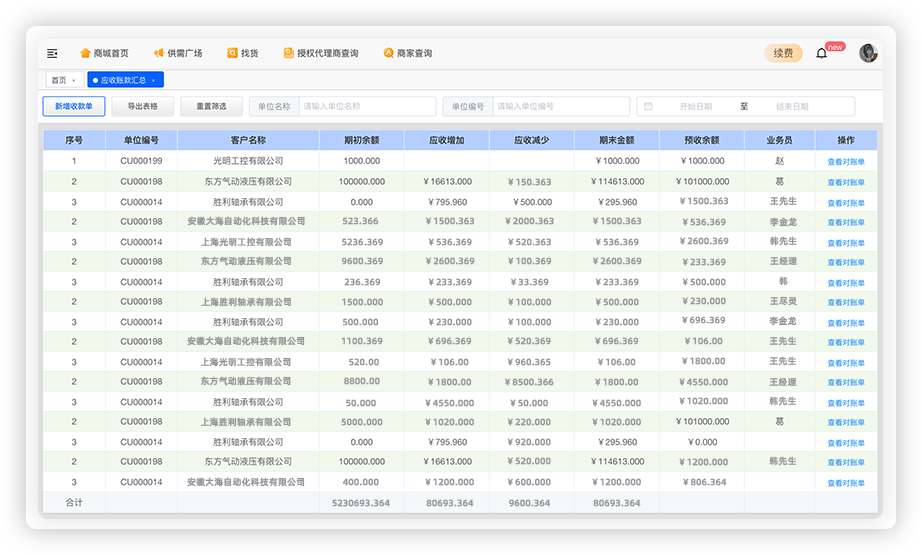Image resolution: width=922 pixels, height=555 pixels.
Task: Close the 首页 tab with its x
Action: coord(74,81)
